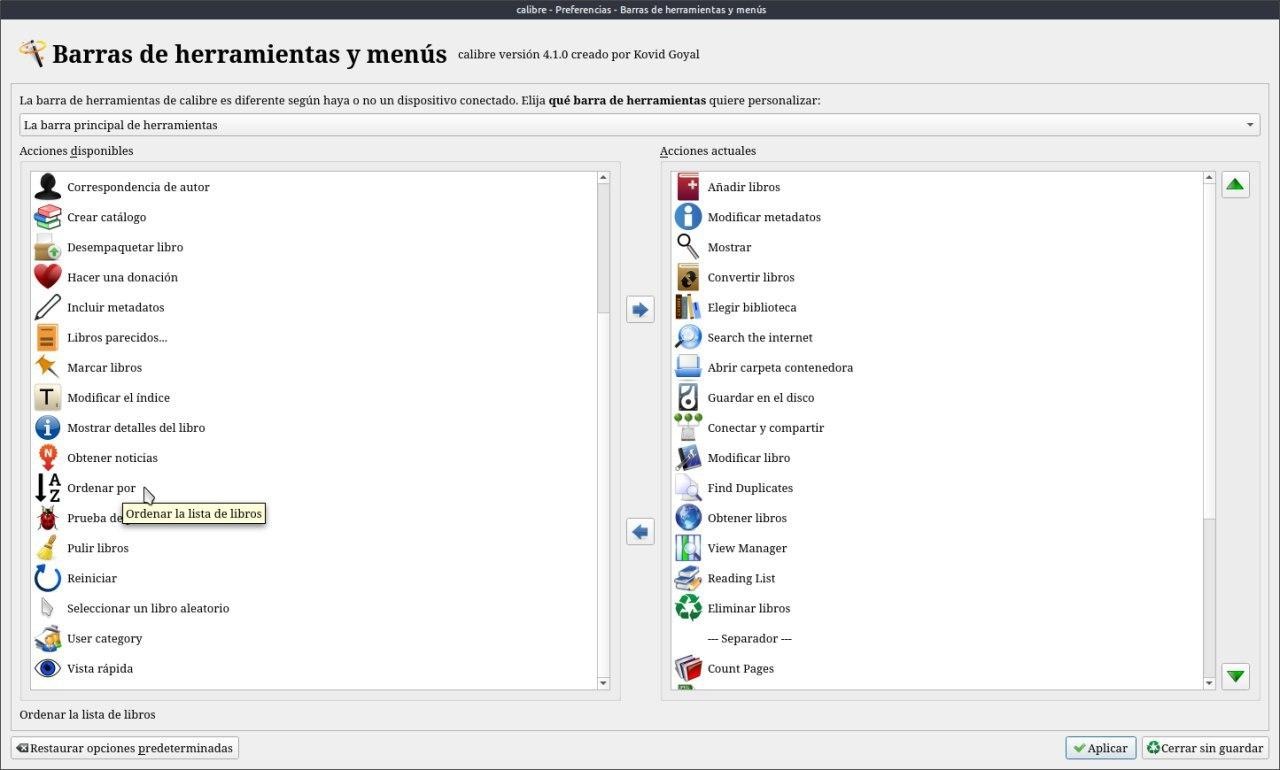Click the Mostrar detalles del libro info icon

tap(47, 427)
